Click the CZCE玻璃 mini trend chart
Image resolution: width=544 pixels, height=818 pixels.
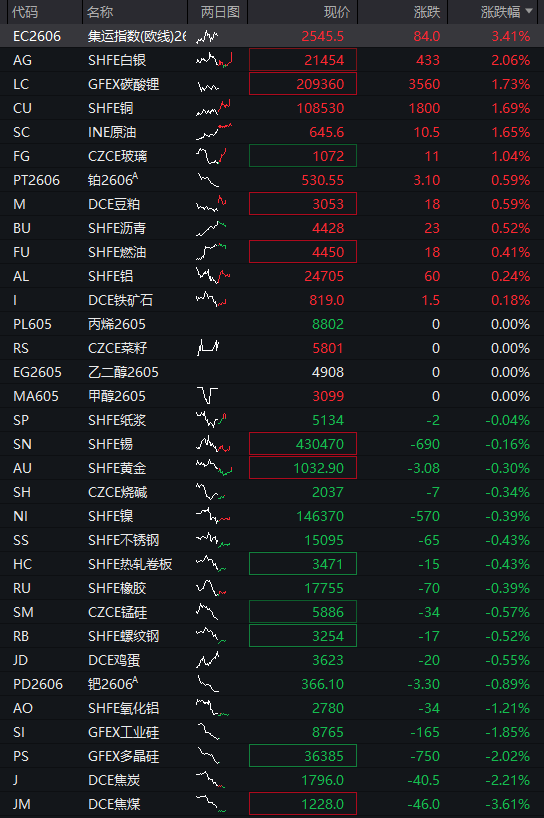[211, 156]
